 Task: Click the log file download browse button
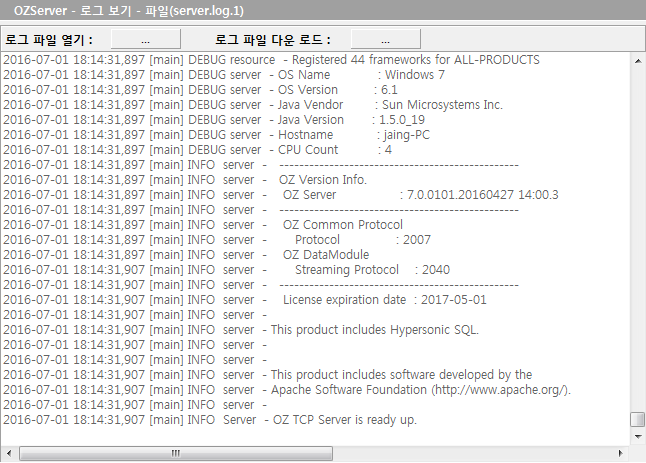(x=385, y=40)
